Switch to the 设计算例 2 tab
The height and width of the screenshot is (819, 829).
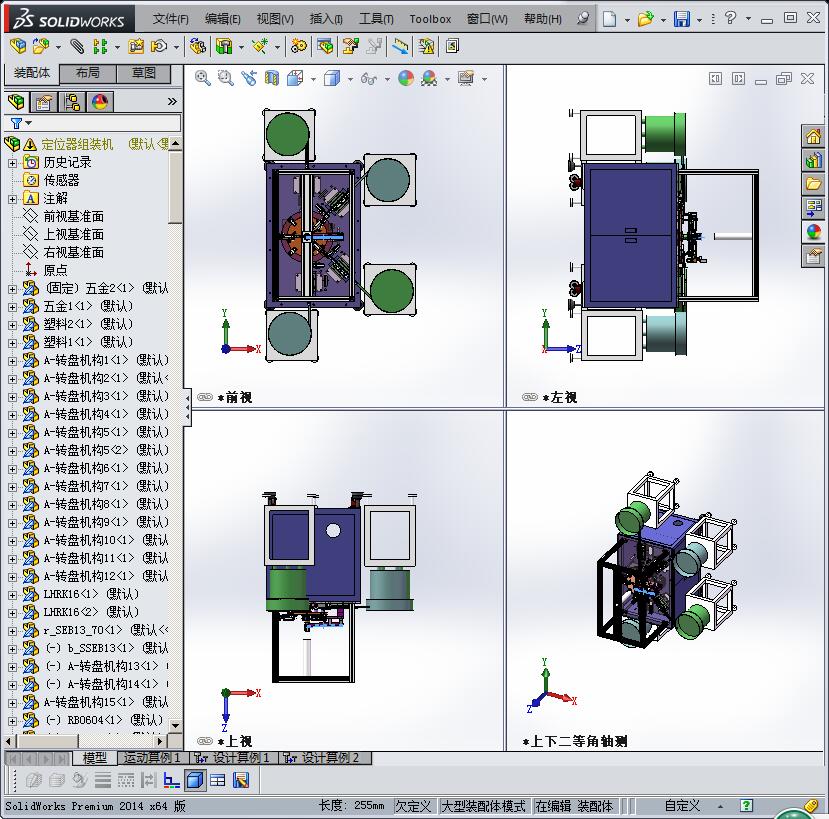(x=326, y=758)
